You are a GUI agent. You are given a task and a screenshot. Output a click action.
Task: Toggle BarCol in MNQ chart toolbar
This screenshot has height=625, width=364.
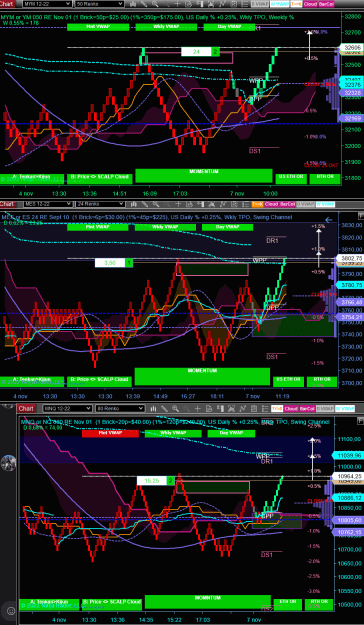(307, 409)
